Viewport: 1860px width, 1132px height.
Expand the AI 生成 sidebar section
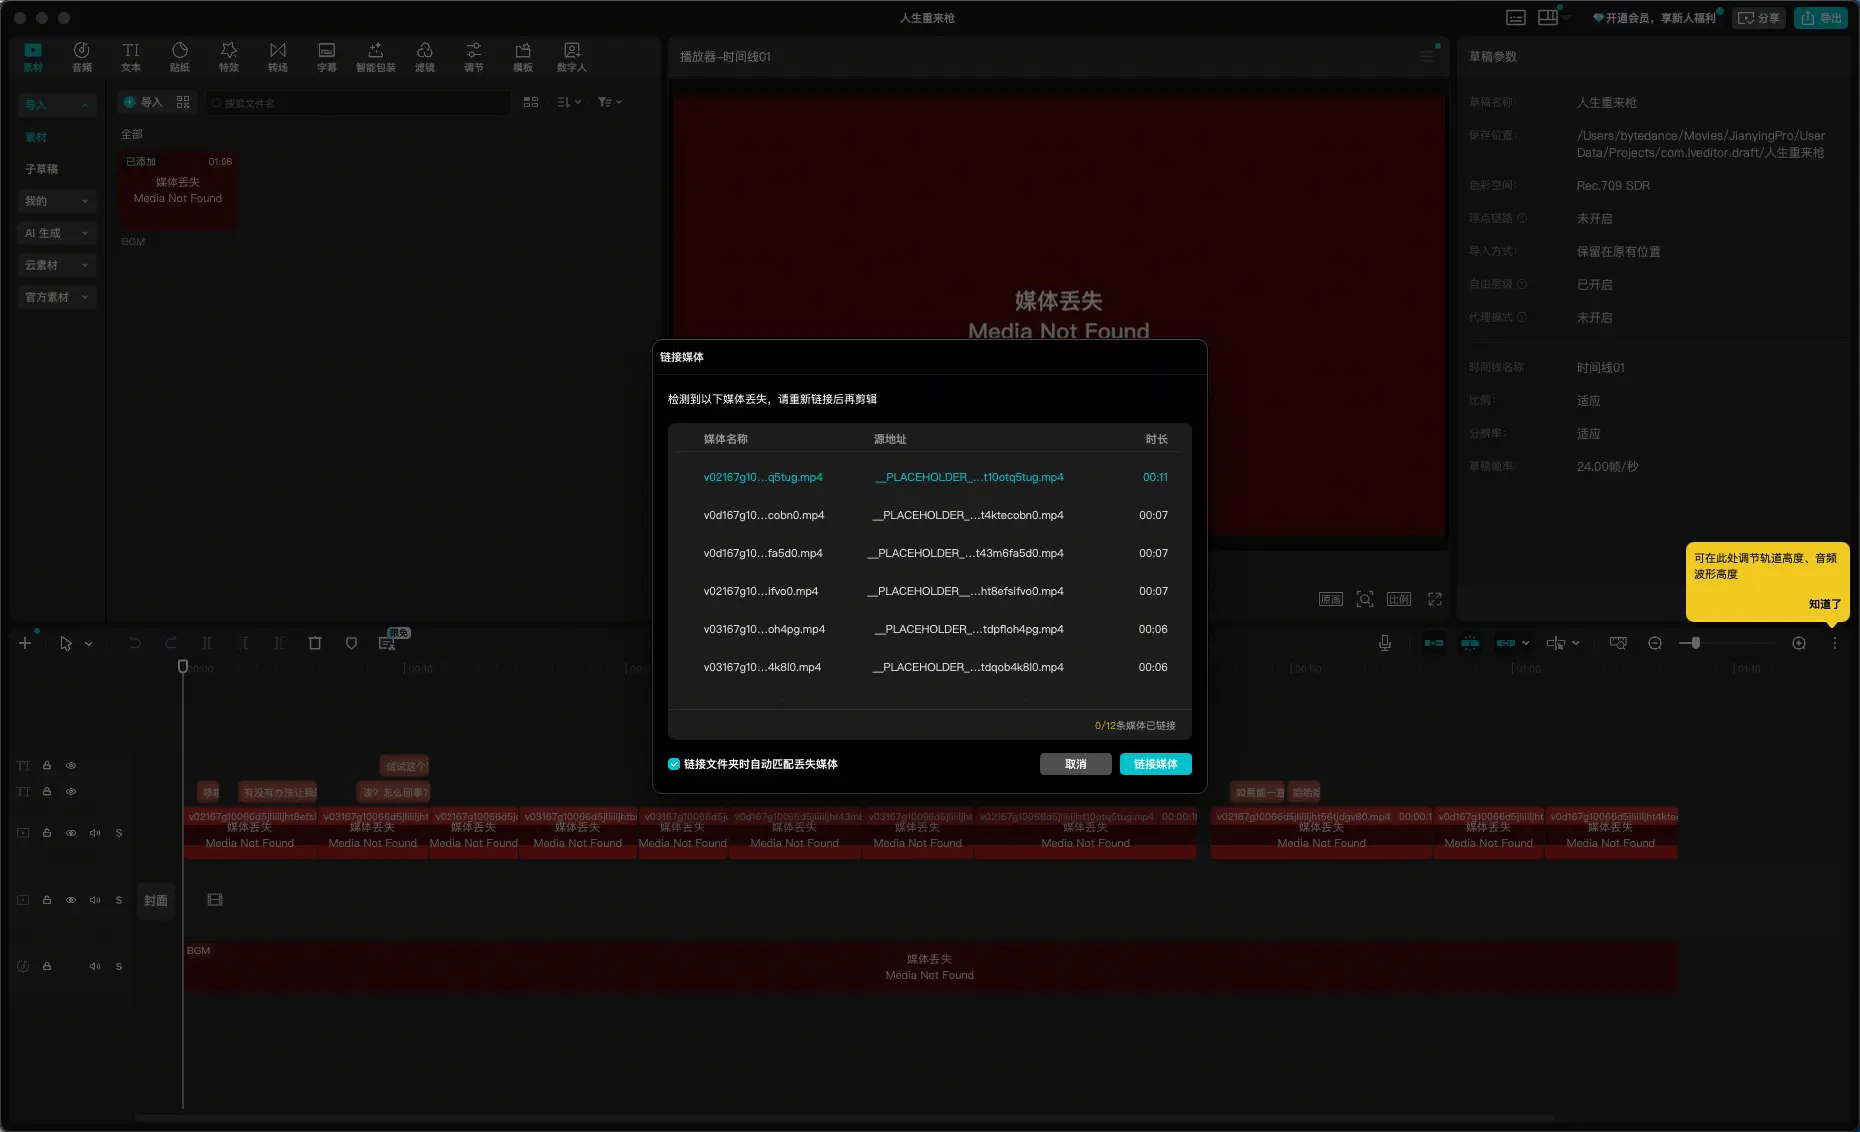pos(56,233)
